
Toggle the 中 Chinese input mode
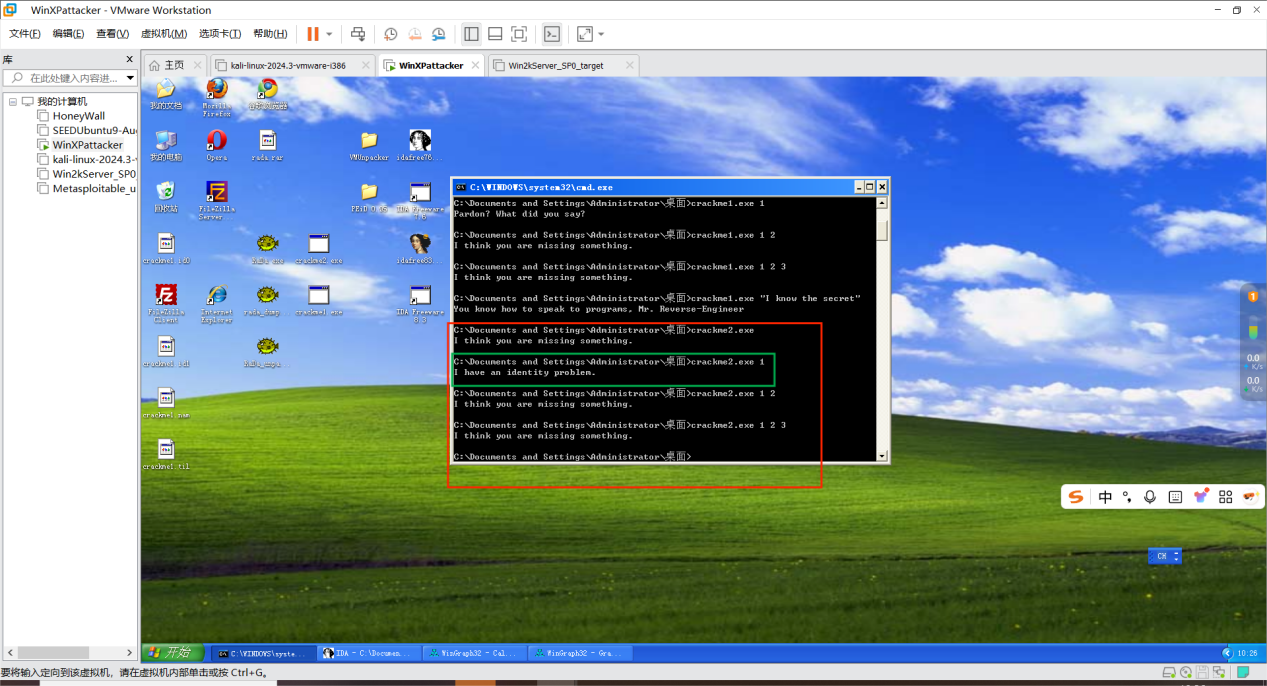point(1105,497)
